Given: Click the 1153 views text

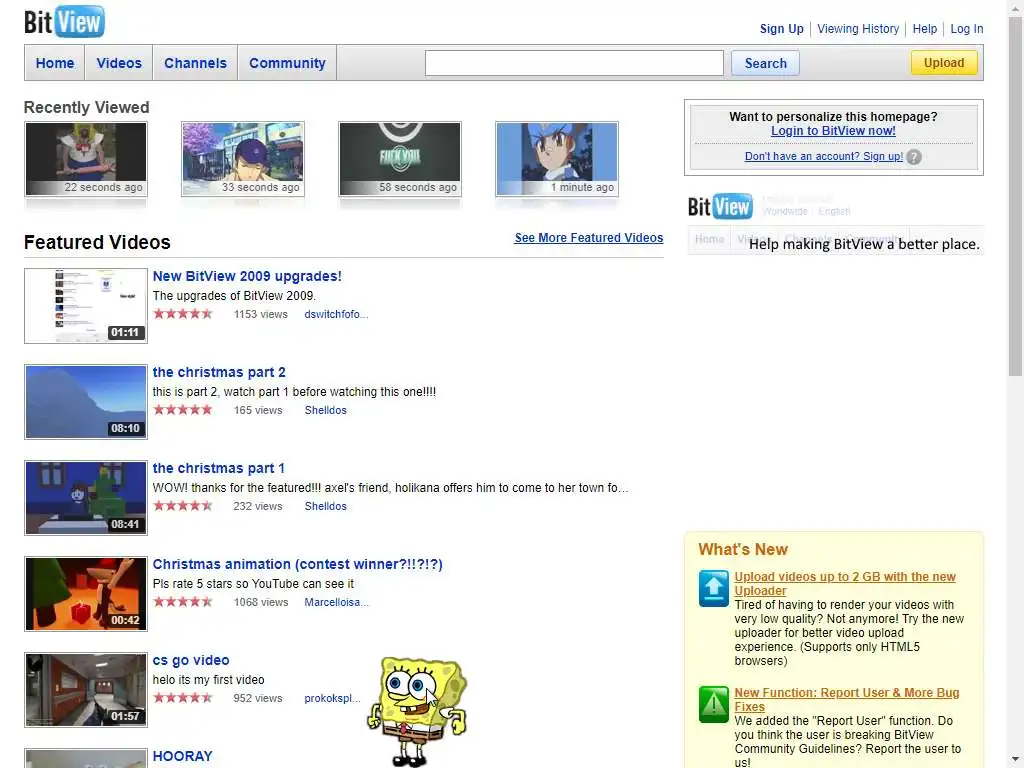Looking at the screenshot, I should [x=261, y=314].
